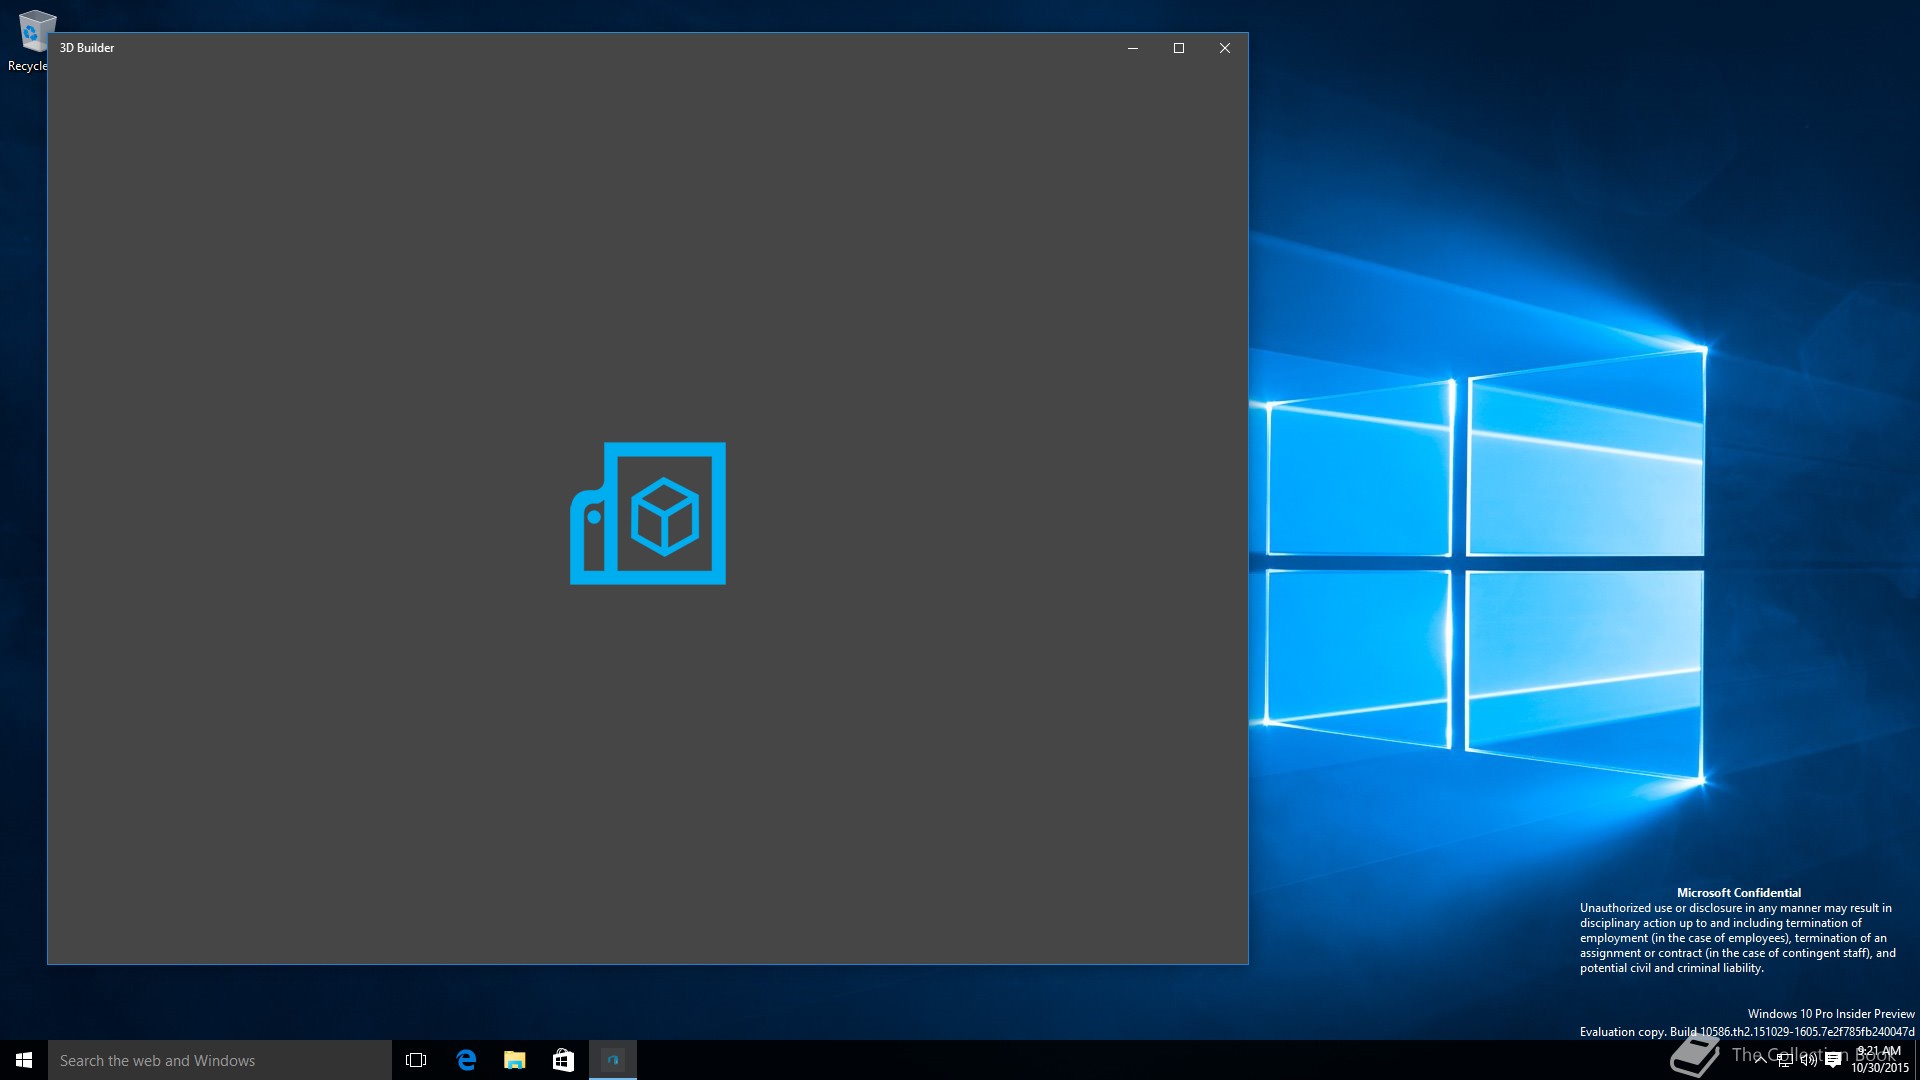Click the network tray icon
Screen dimensions: 1920x1080
click(x=1785, y=1060)
